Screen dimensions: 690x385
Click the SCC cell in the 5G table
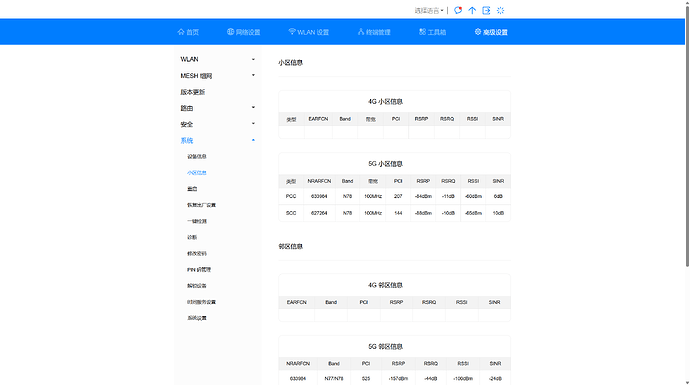tap(291, 213)
